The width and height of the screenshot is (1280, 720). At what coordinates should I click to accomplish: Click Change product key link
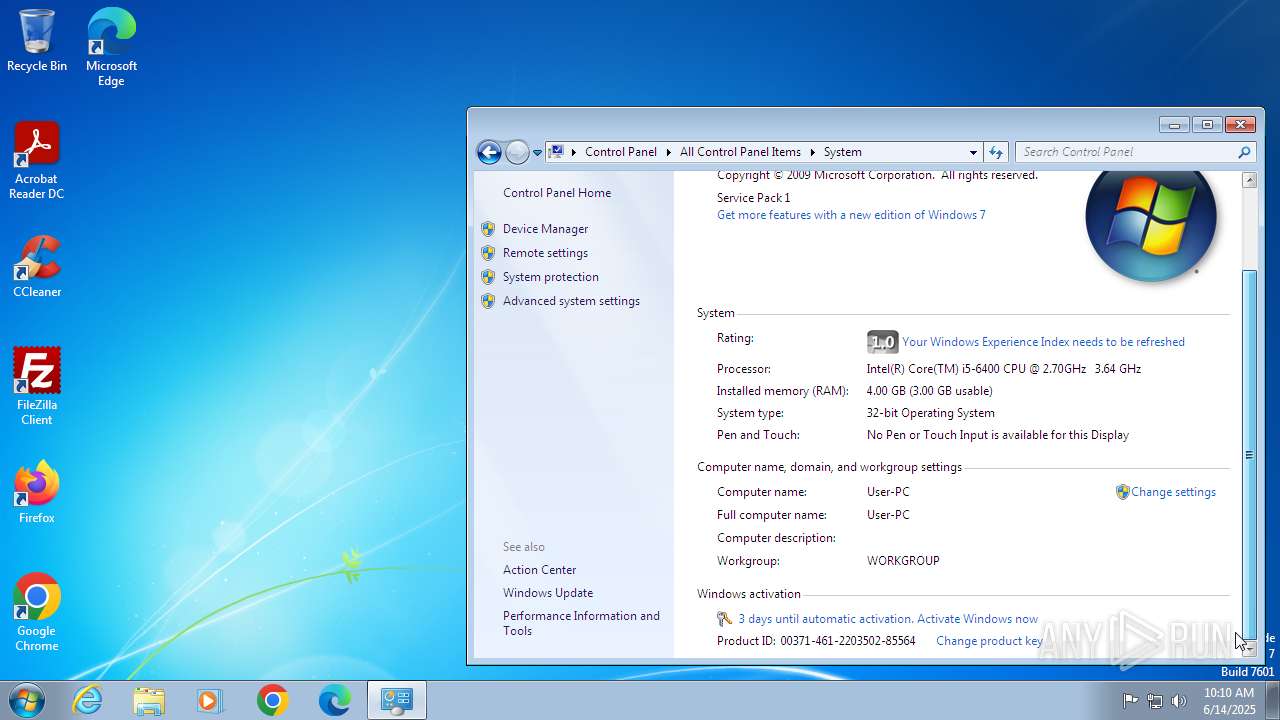pos(989,641)
